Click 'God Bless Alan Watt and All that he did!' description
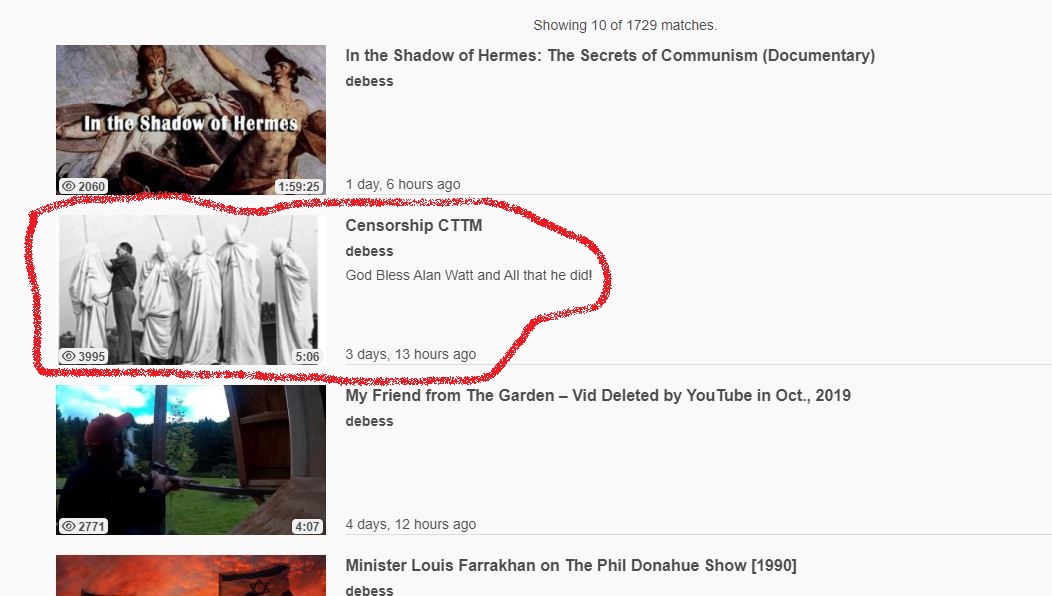Screen dimensions: 1052x596 point(468,275)
